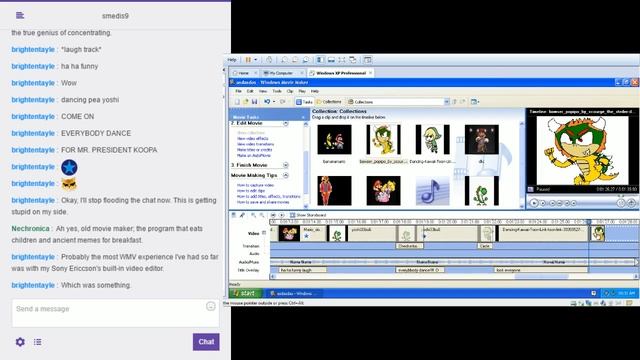
Task: Rewind the timeline to the start
Action: [x=273, y=215]
